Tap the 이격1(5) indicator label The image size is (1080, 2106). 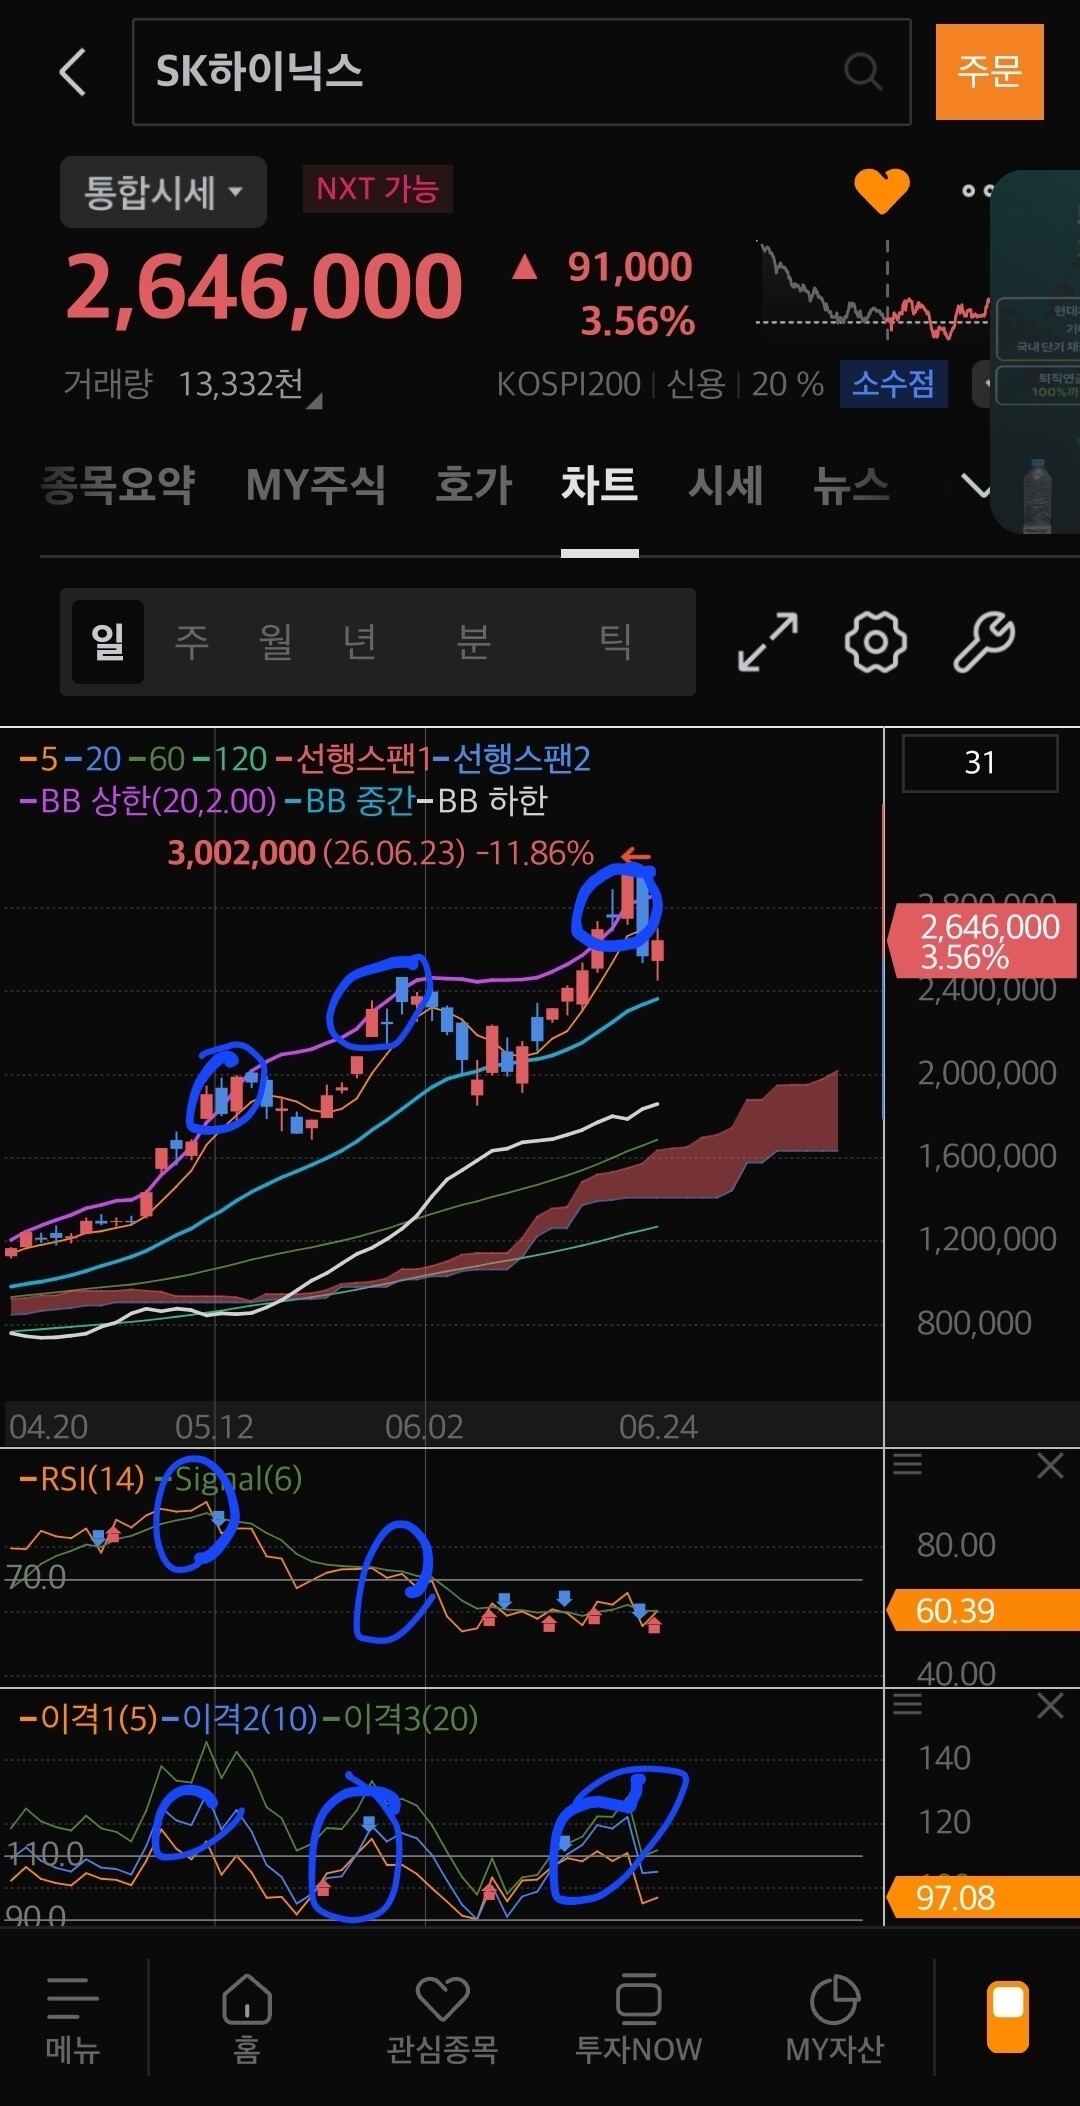pyautogui.click(x=99, y=1719)
